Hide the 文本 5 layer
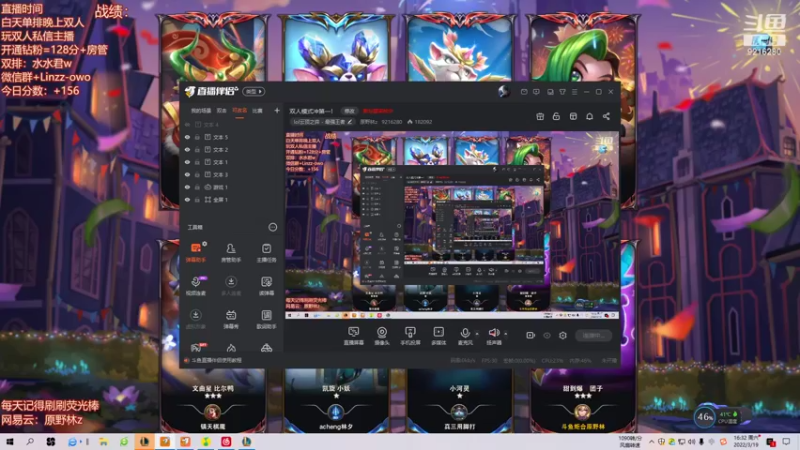This screenshot has height=450, width=800. 187,137
